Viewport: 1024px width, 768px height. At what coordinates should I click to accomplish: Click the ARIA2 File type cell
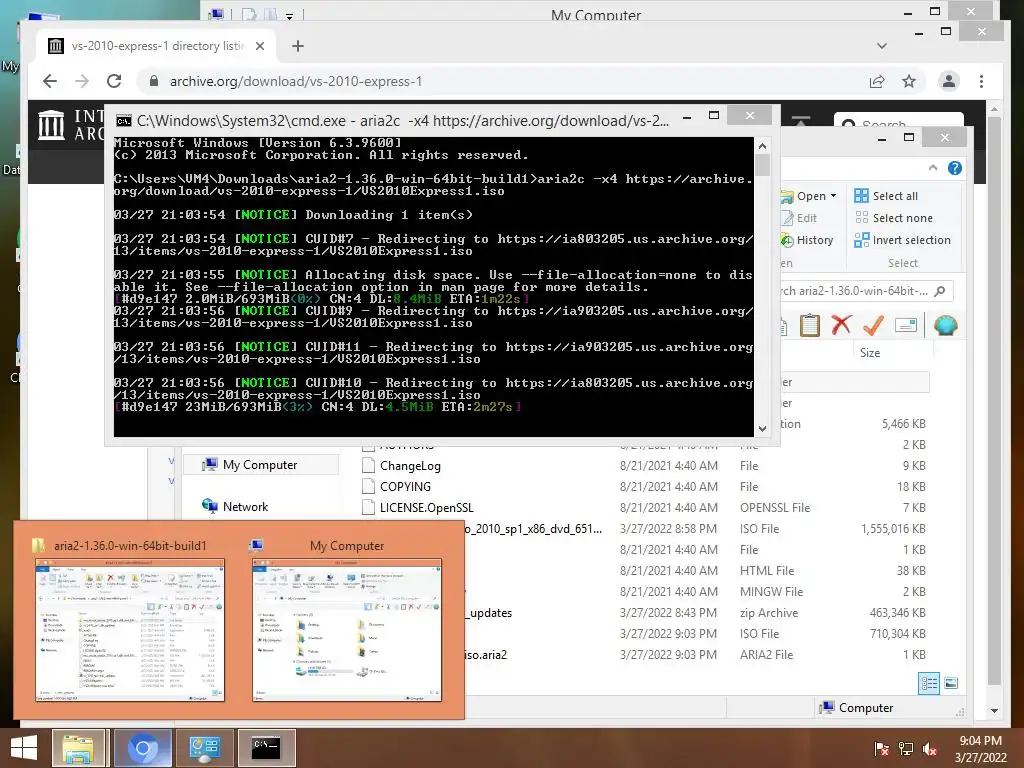point(766,655)
